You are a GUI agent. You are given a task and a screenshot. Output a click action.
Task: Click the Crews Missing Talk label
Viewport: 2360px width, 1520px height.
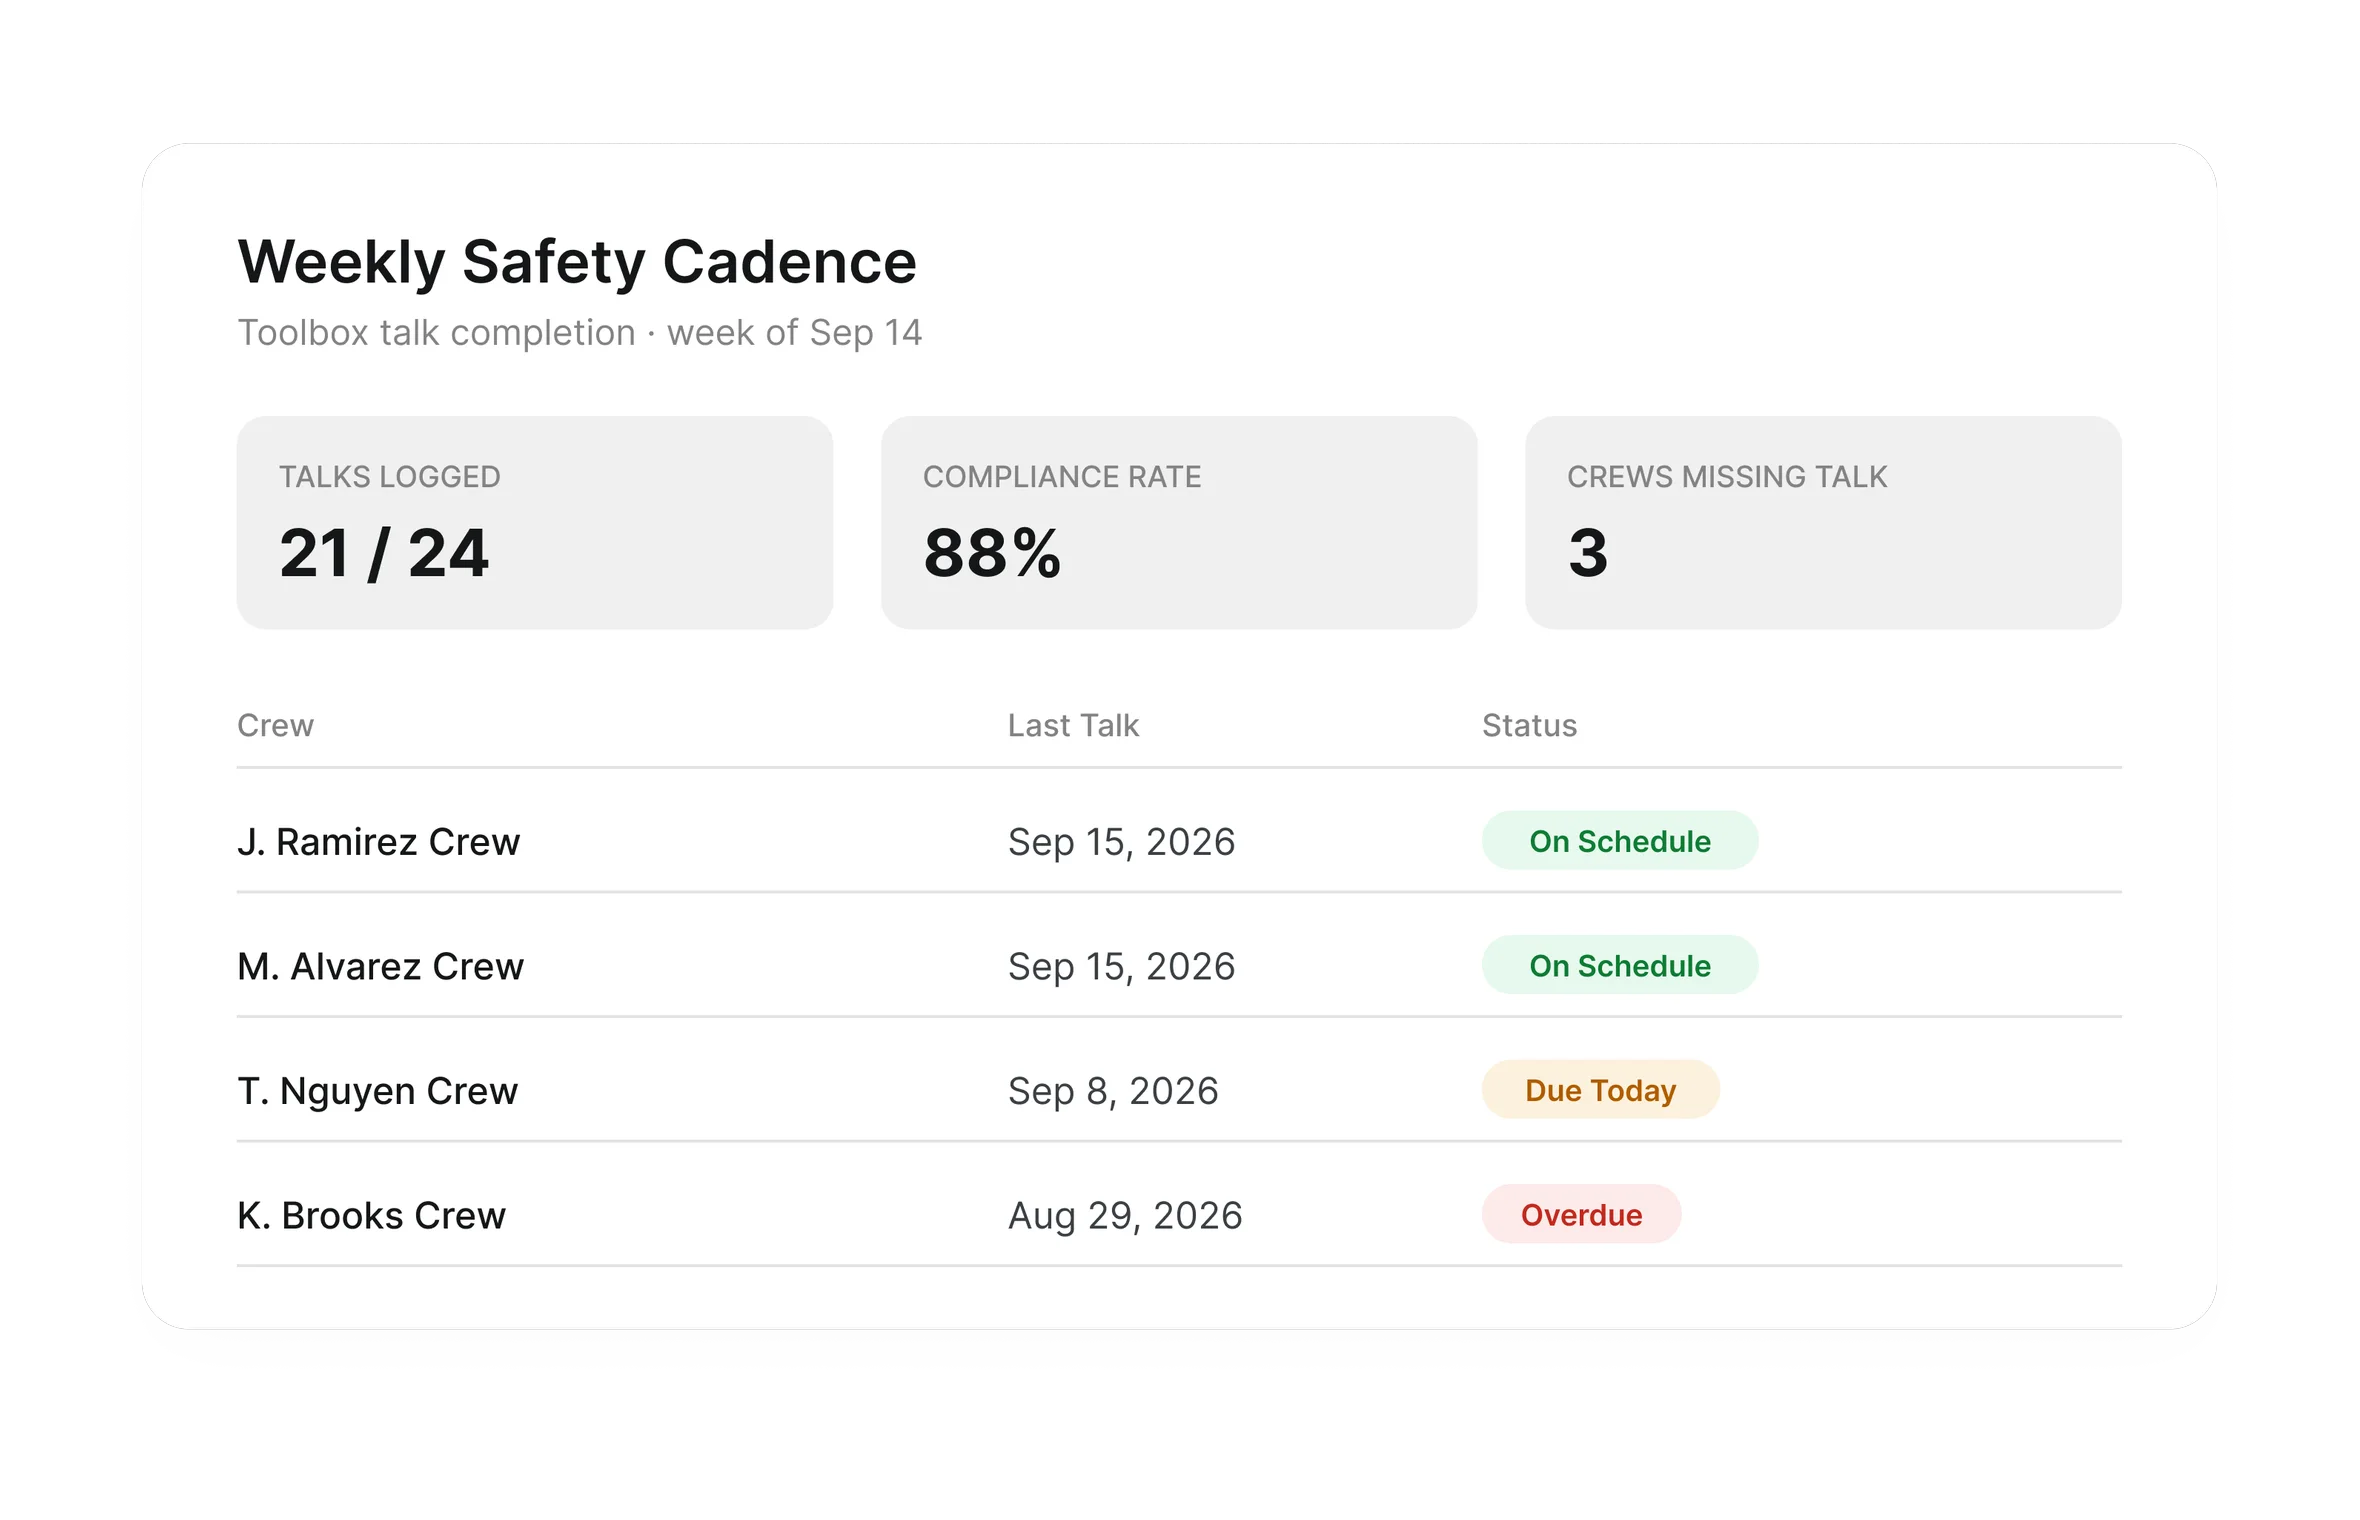coord(1727,477)
